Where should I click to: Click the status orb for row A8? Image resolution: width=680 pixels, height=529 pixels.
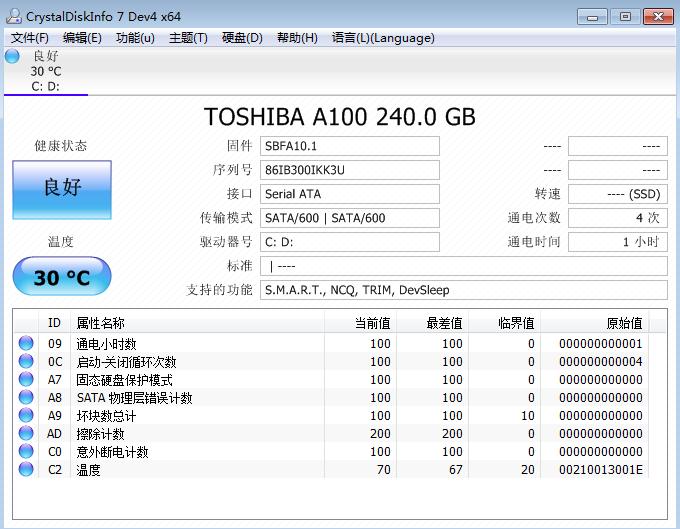click(26, 397)
